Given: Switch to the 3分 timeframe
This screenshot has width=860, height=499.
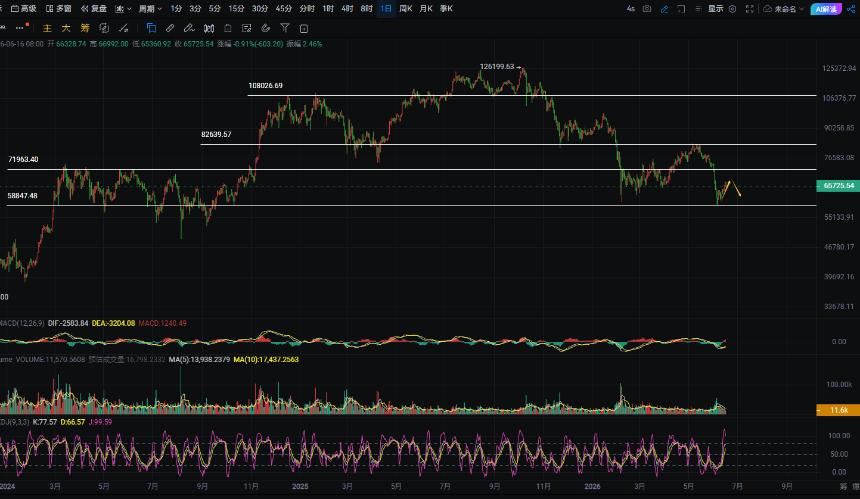Looking at the screenshot, I should click(195, 9).
